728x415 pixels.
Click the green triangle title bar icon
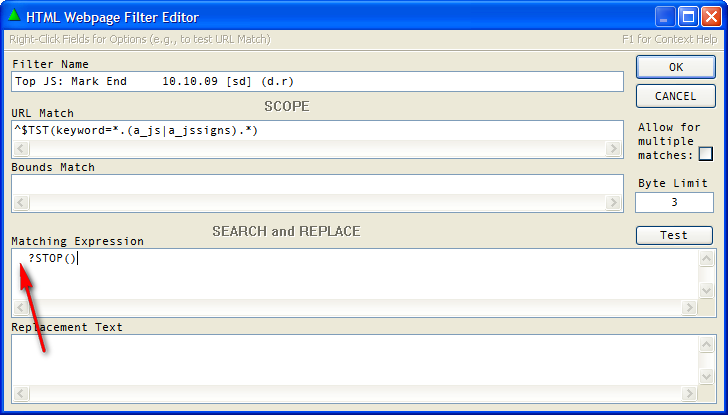[13, 16]
